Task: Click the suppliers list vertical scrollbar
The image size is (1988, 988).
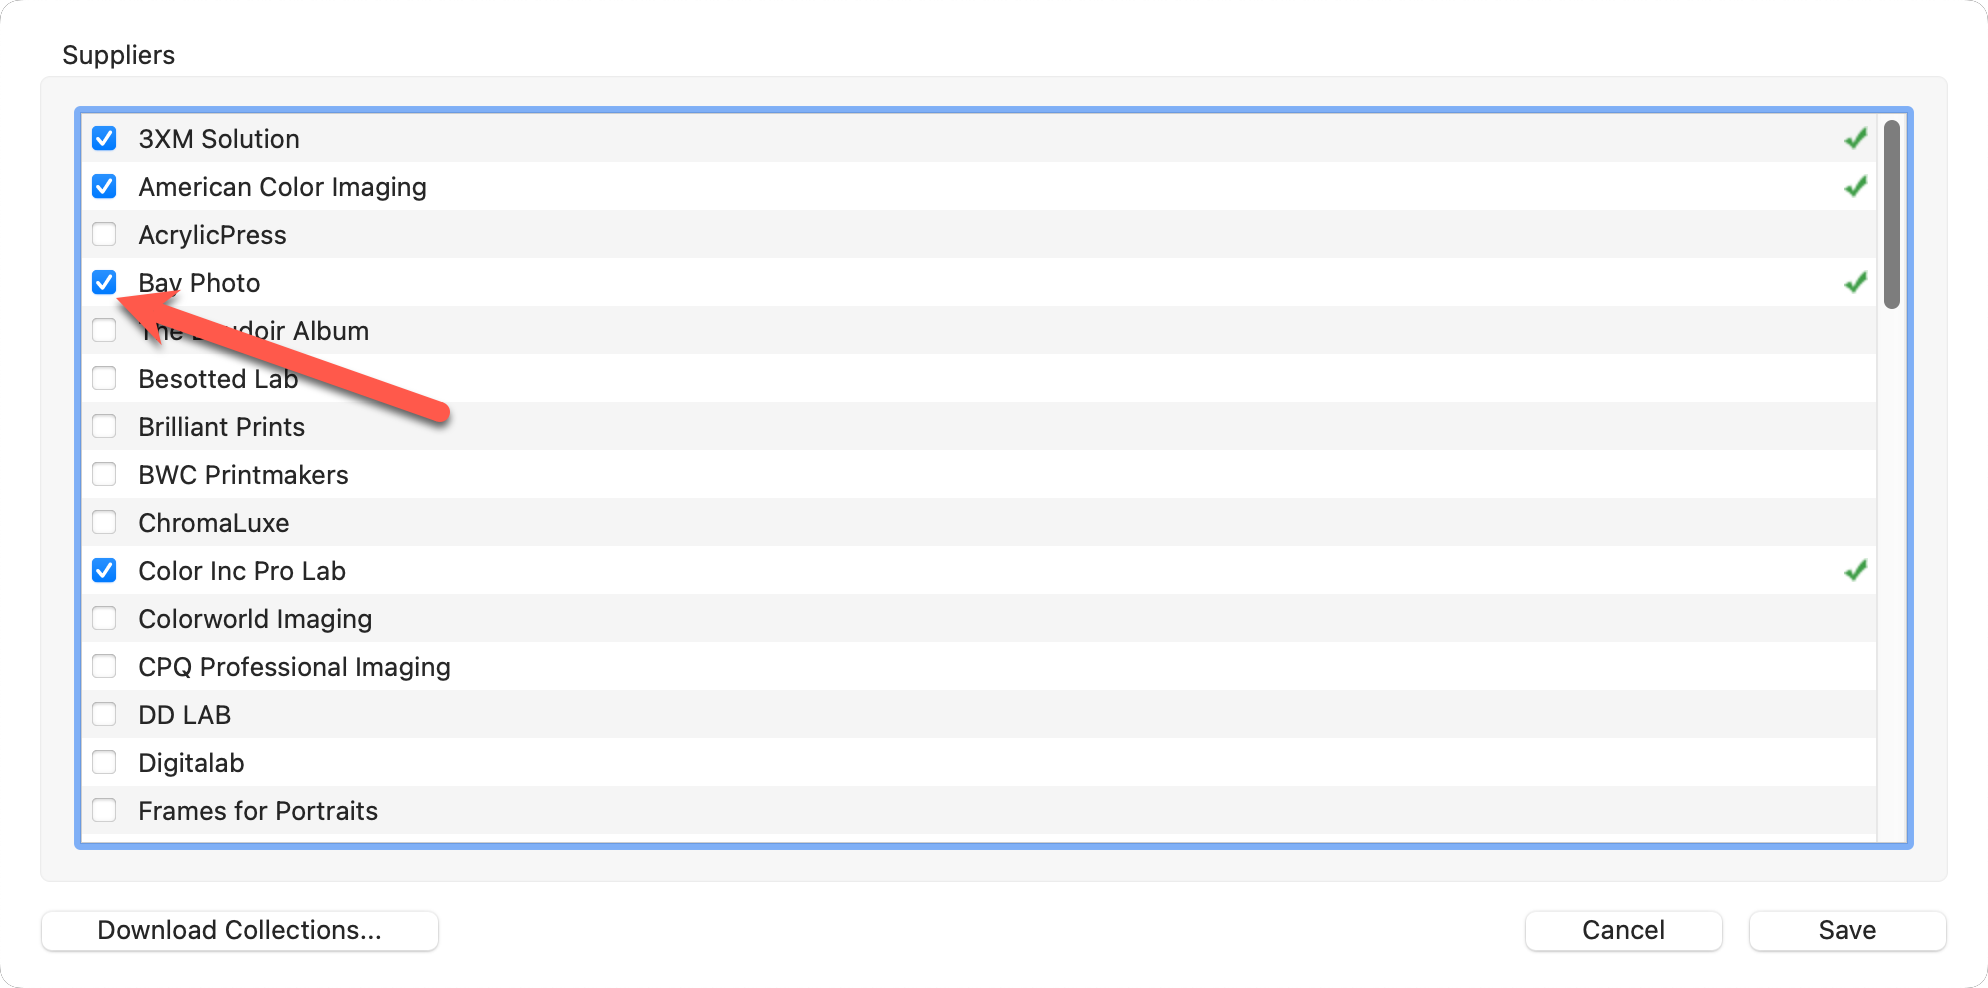Action: point(1891,215)
